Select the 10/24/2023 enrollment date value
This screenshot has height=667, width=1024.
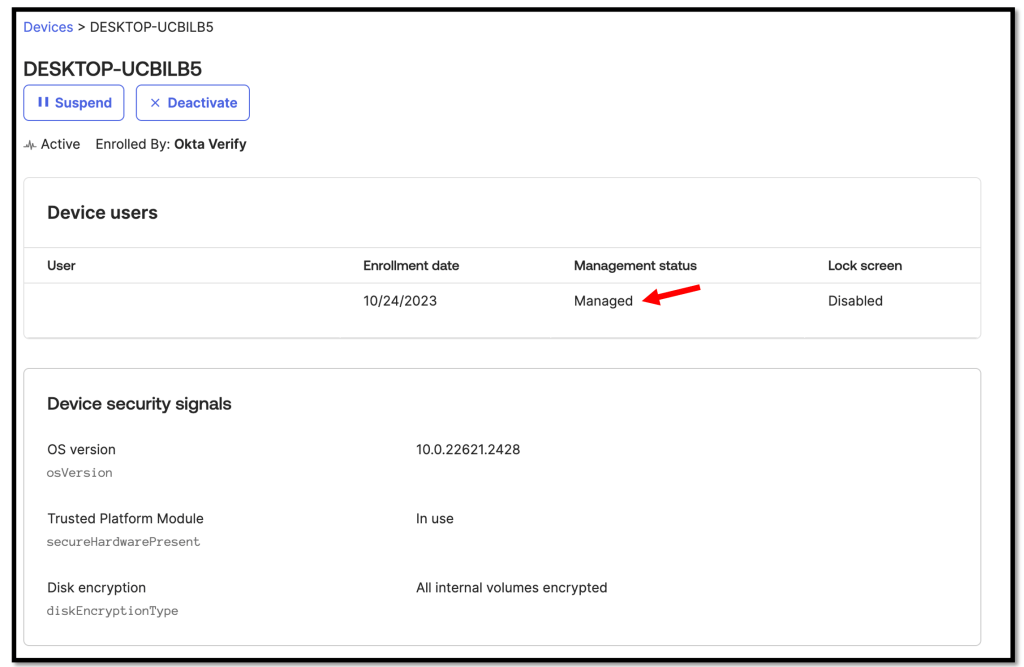tap(400, 301)
